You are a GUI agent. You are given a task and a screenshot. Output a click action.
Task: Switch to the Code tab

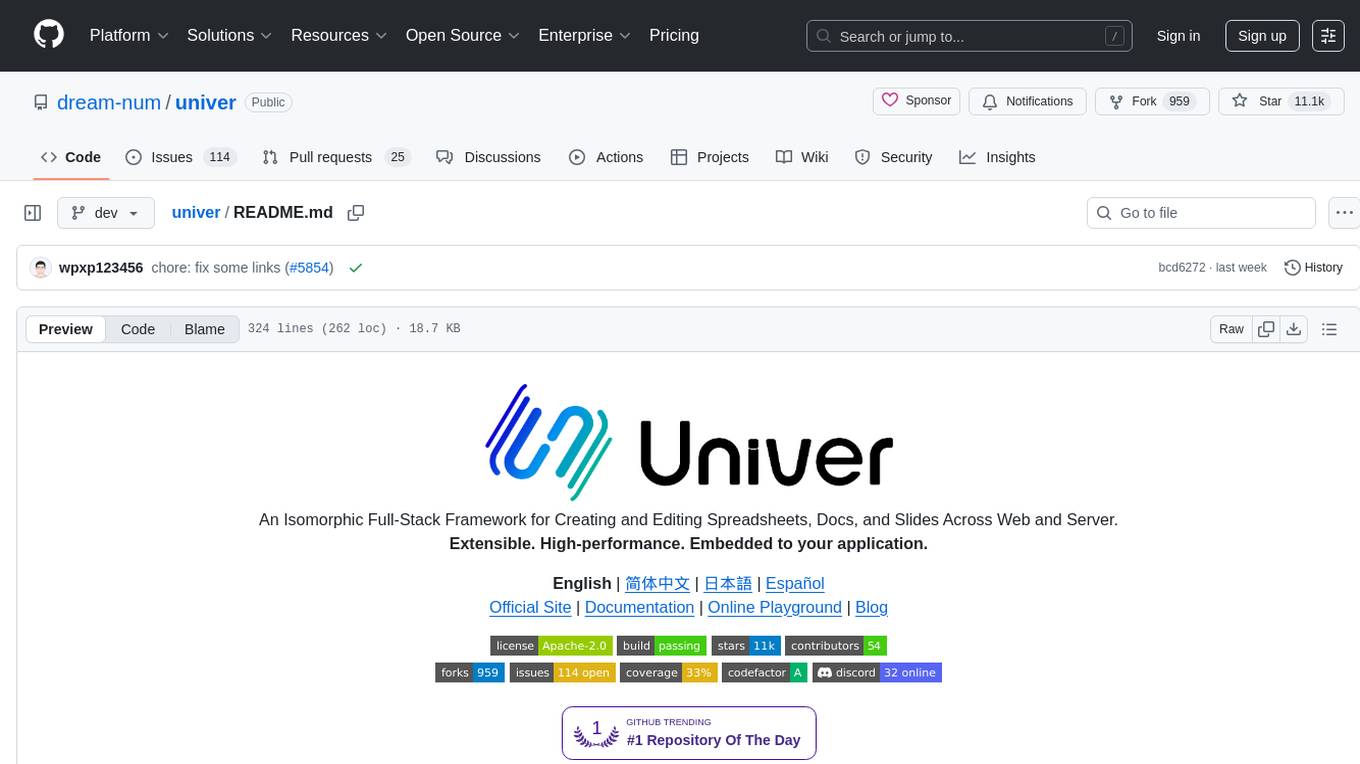pyautogui.click(x=71, y=157)
